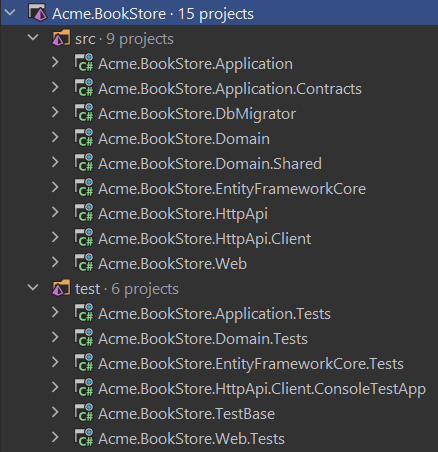This screenshot has width=438, height=452.
Task: Click C# icon of Acme.BookStore.Web
Action: [84, 263]
